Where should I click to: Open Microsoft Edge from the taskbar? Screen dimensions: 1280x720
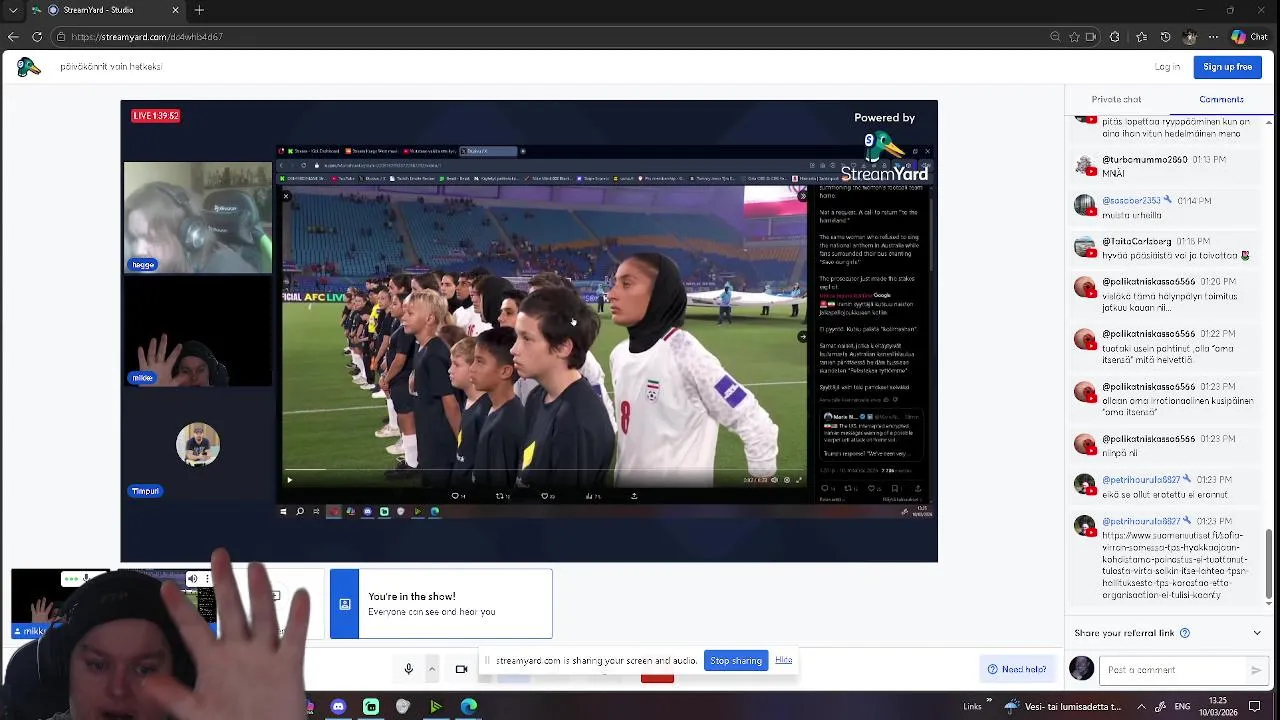point(468,707)
